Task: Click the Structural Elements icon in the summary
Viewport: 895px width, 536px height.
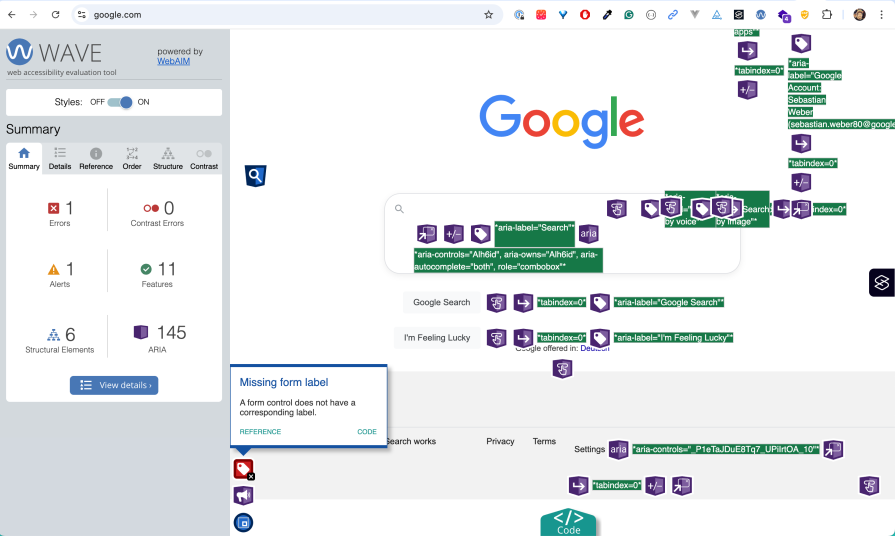Action: click(x=53, y=335)
